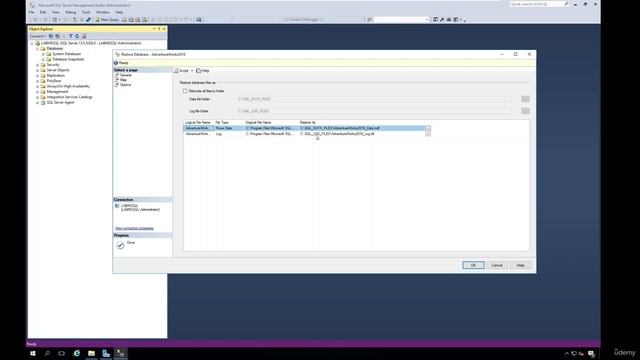Image resolution: width=640 pixels, height=360 pixels.
Task: Click the ellipsis button on the Rows Data file row
Action: point(428,128)
